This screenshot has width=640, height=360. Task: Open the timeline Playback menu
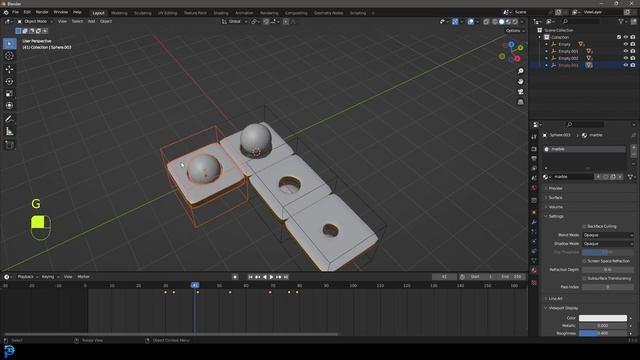point(27,277)
